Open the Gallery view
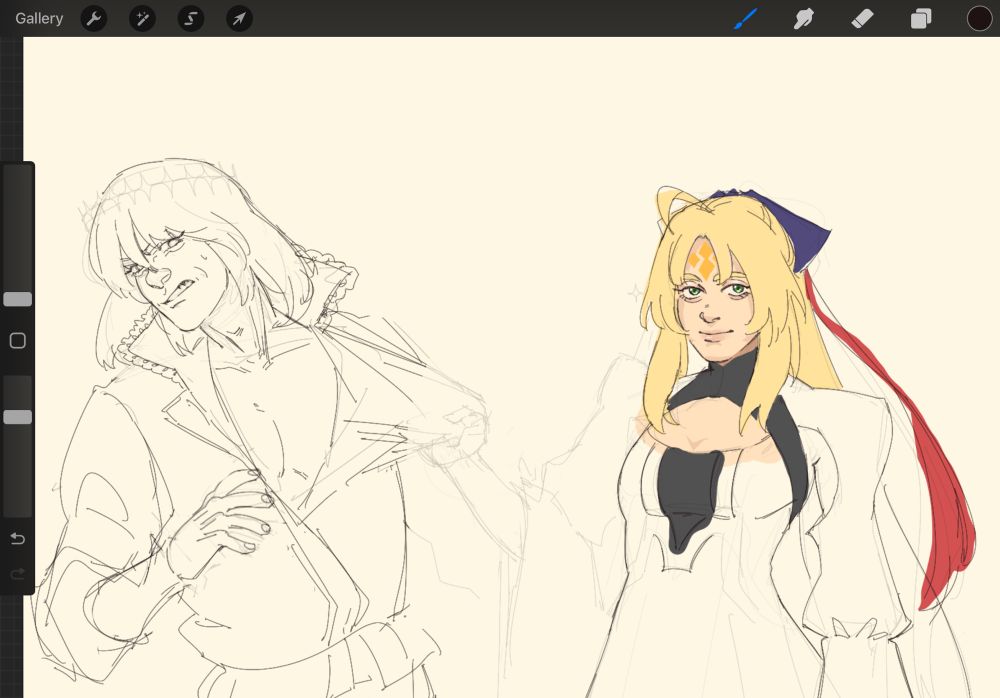The width and height of the screenshot is (1000, 698). pos(39,19)
